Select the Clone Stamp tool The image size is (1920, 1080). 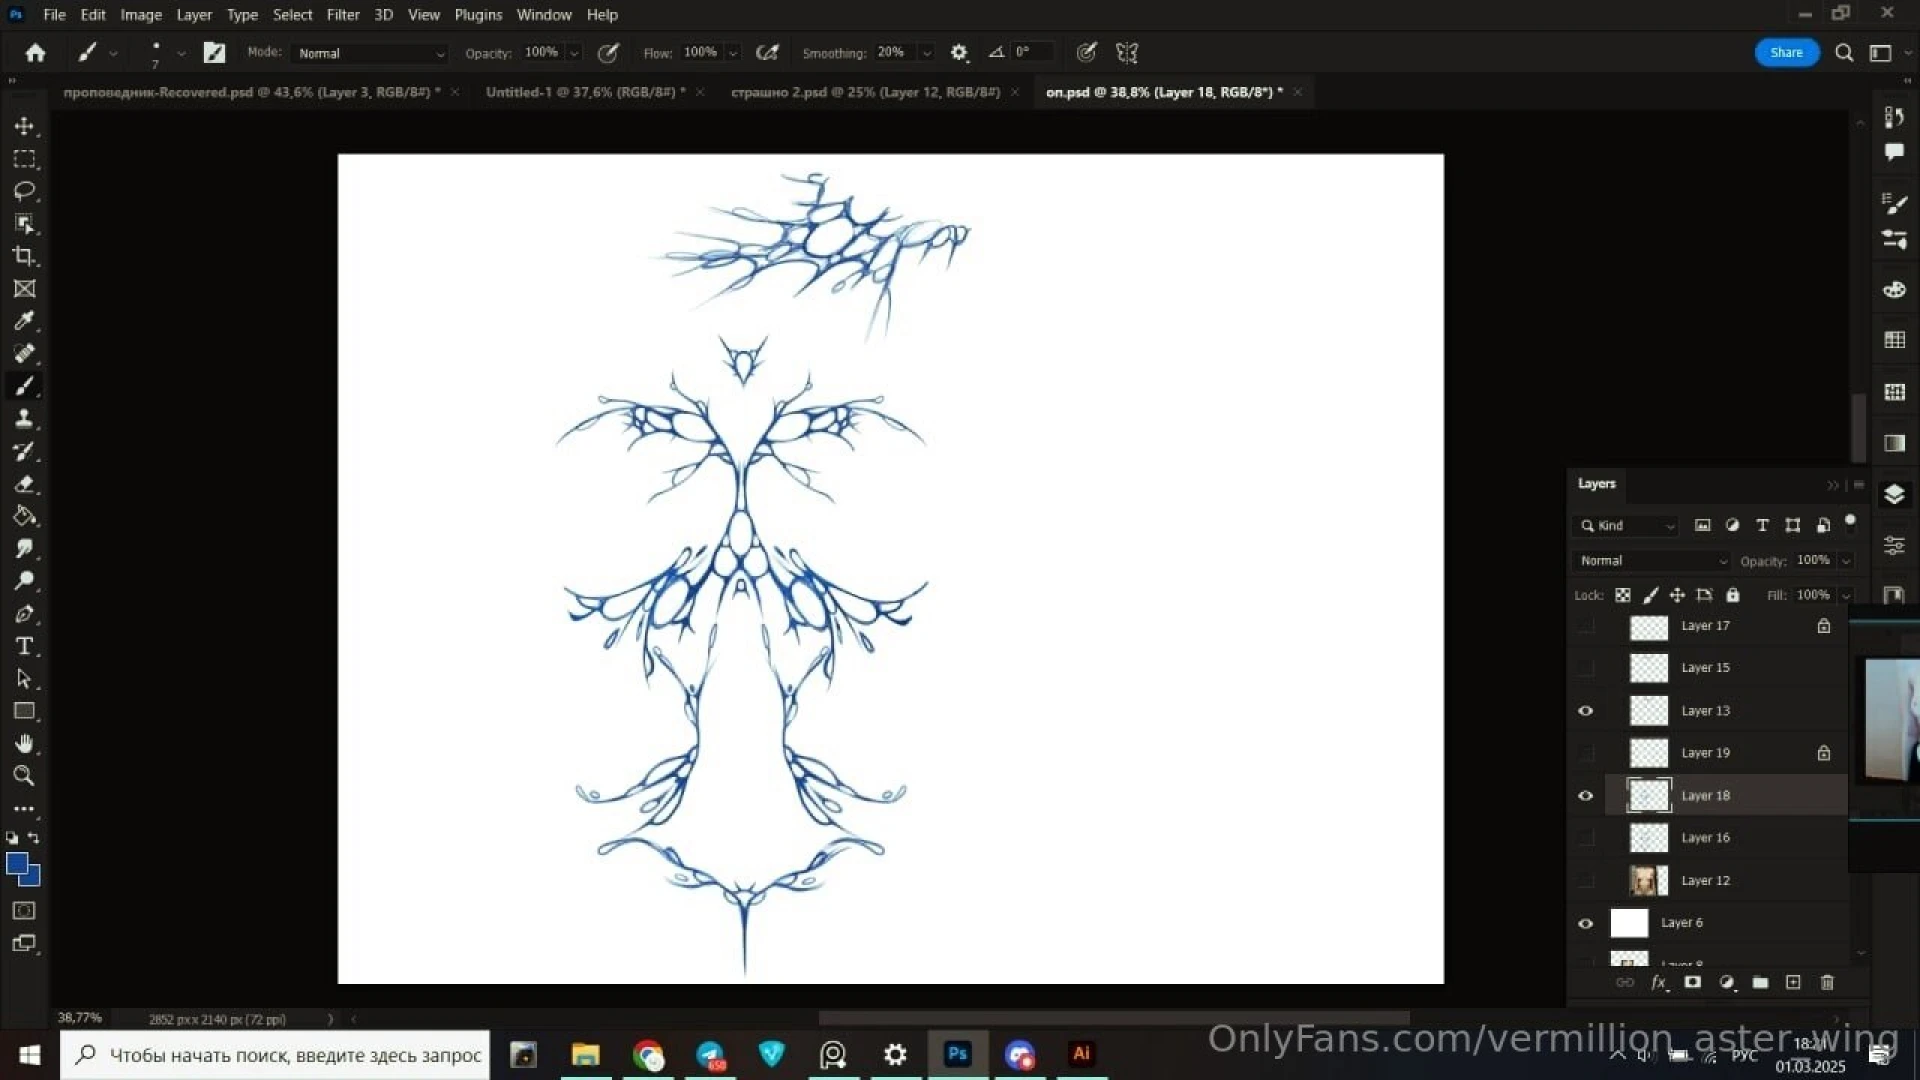pyautogui.click(x=24, y=419)
